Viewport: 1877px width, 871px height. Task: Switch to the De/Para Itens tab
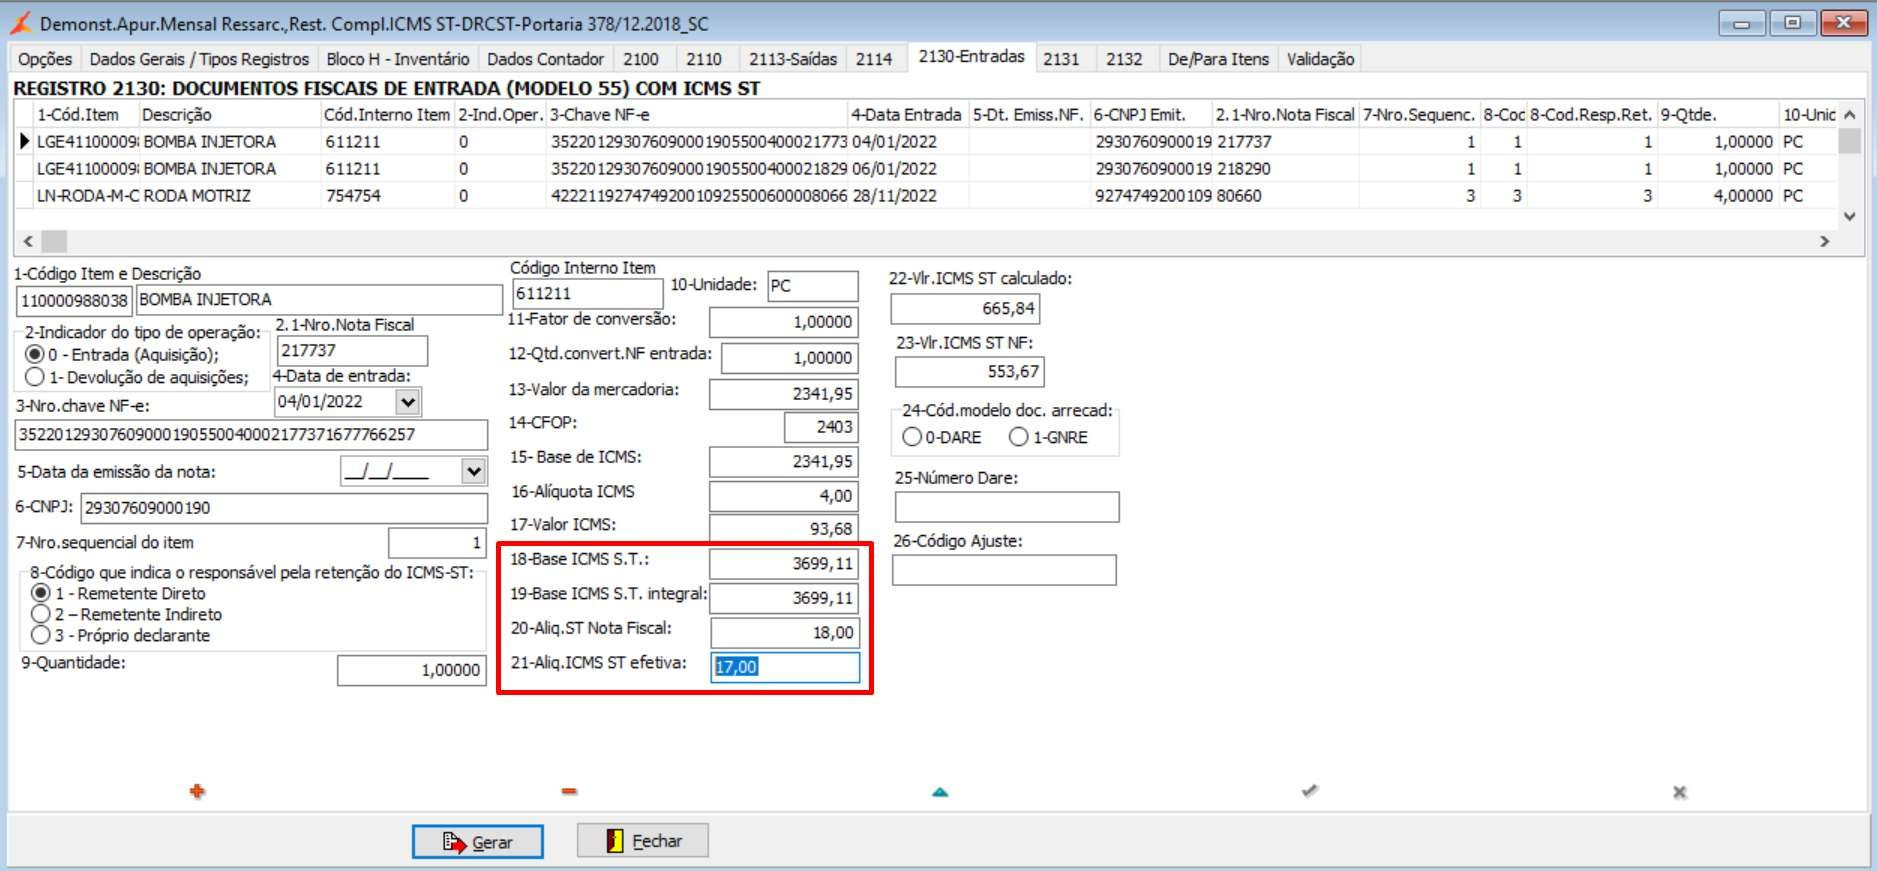click(1218, 59)
